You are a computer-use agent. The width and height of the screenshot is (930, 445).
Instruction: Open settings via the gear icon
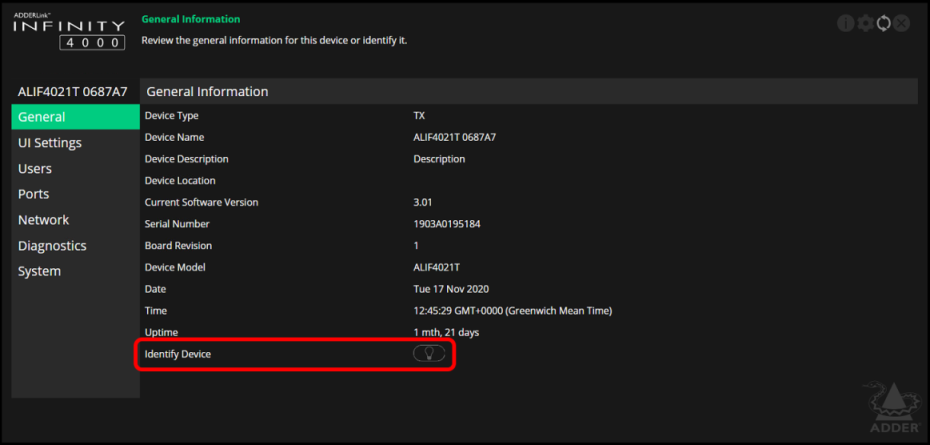(x=865, y=23)
